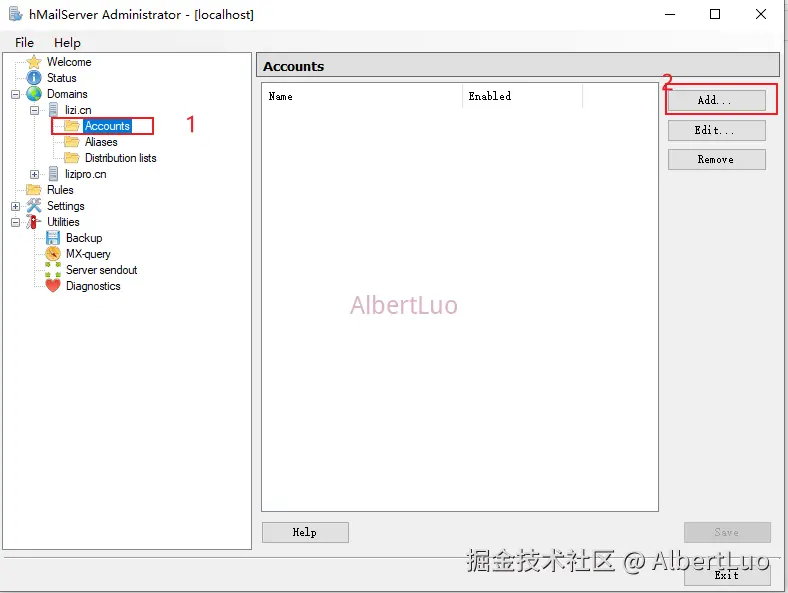788x593 pixels.
Task: Expand the Settings tree node
Action: (16, 206)
